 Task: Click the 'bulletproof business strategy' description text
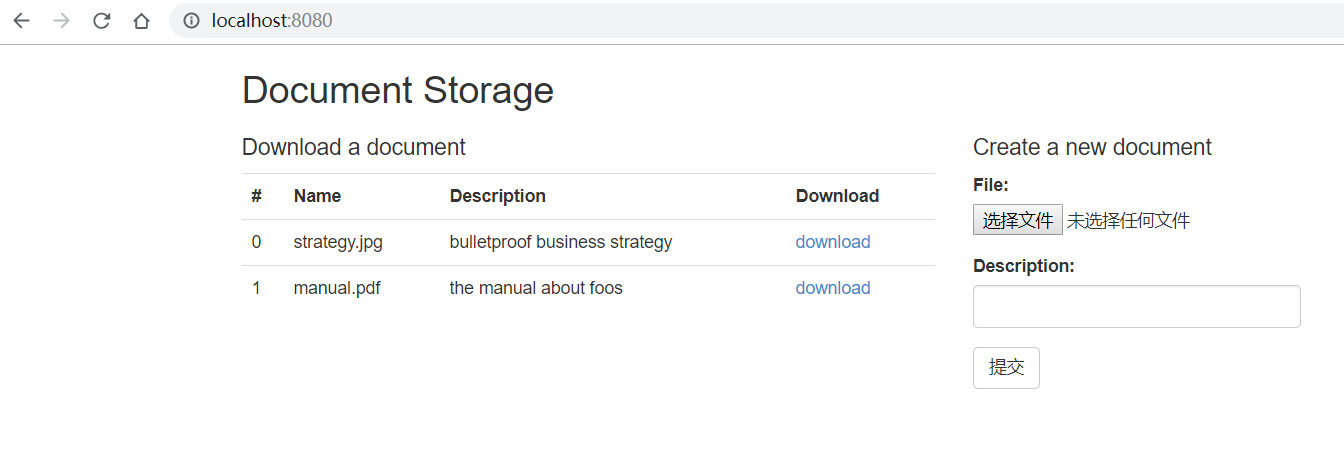560,242
